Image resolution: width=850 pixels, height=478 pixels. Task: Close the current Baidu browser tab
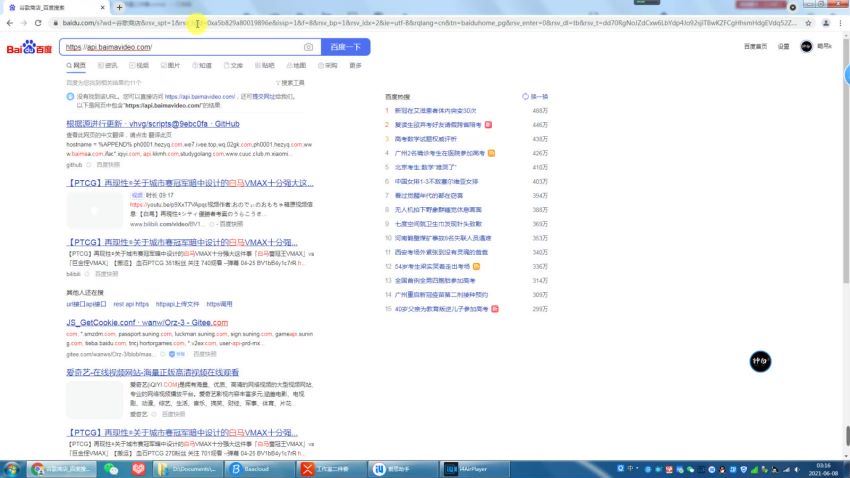(102, 8)
